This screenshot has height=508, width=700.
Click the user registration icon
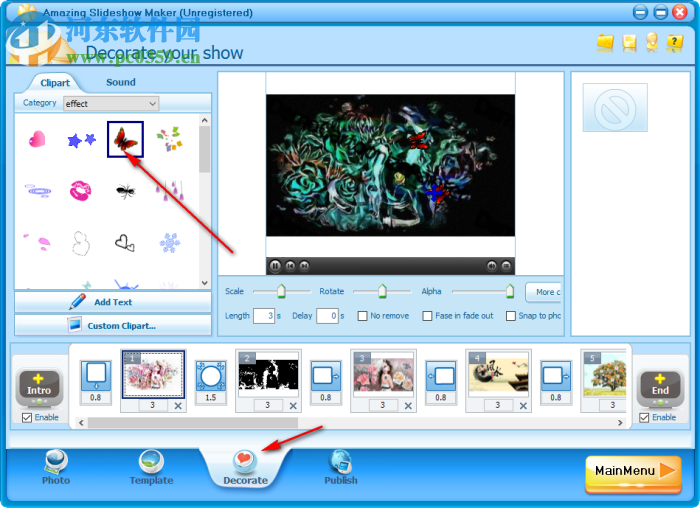652,42
